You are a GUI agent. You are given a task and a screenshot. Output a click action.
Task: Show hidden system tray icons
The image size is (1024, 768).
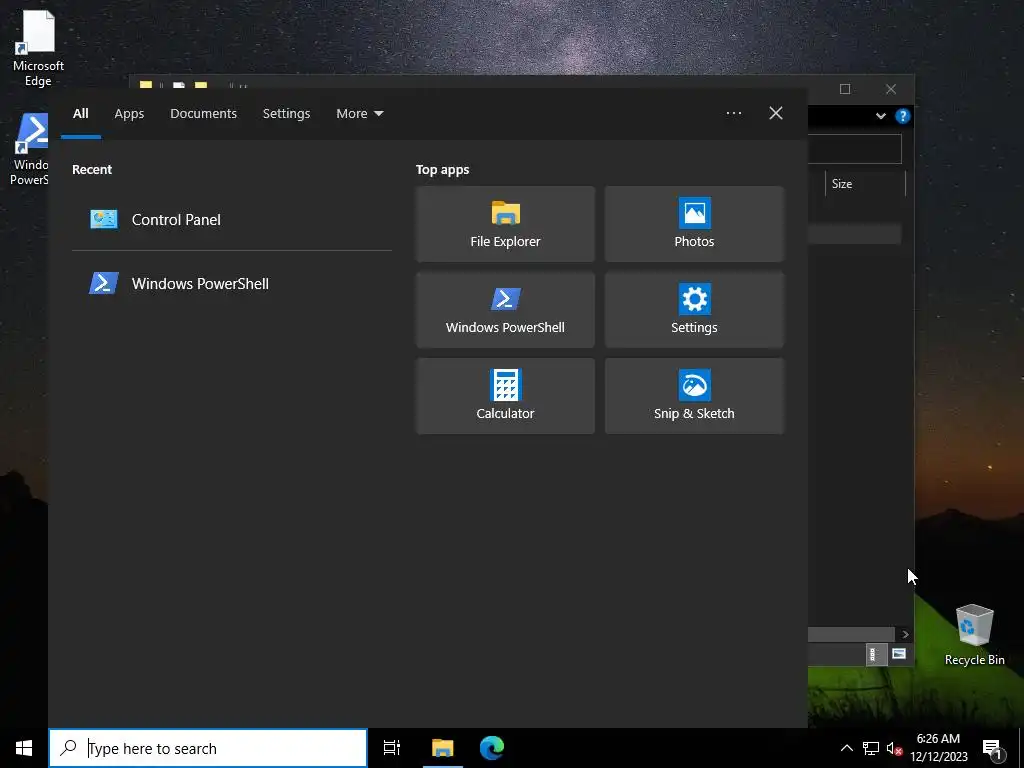846,748
